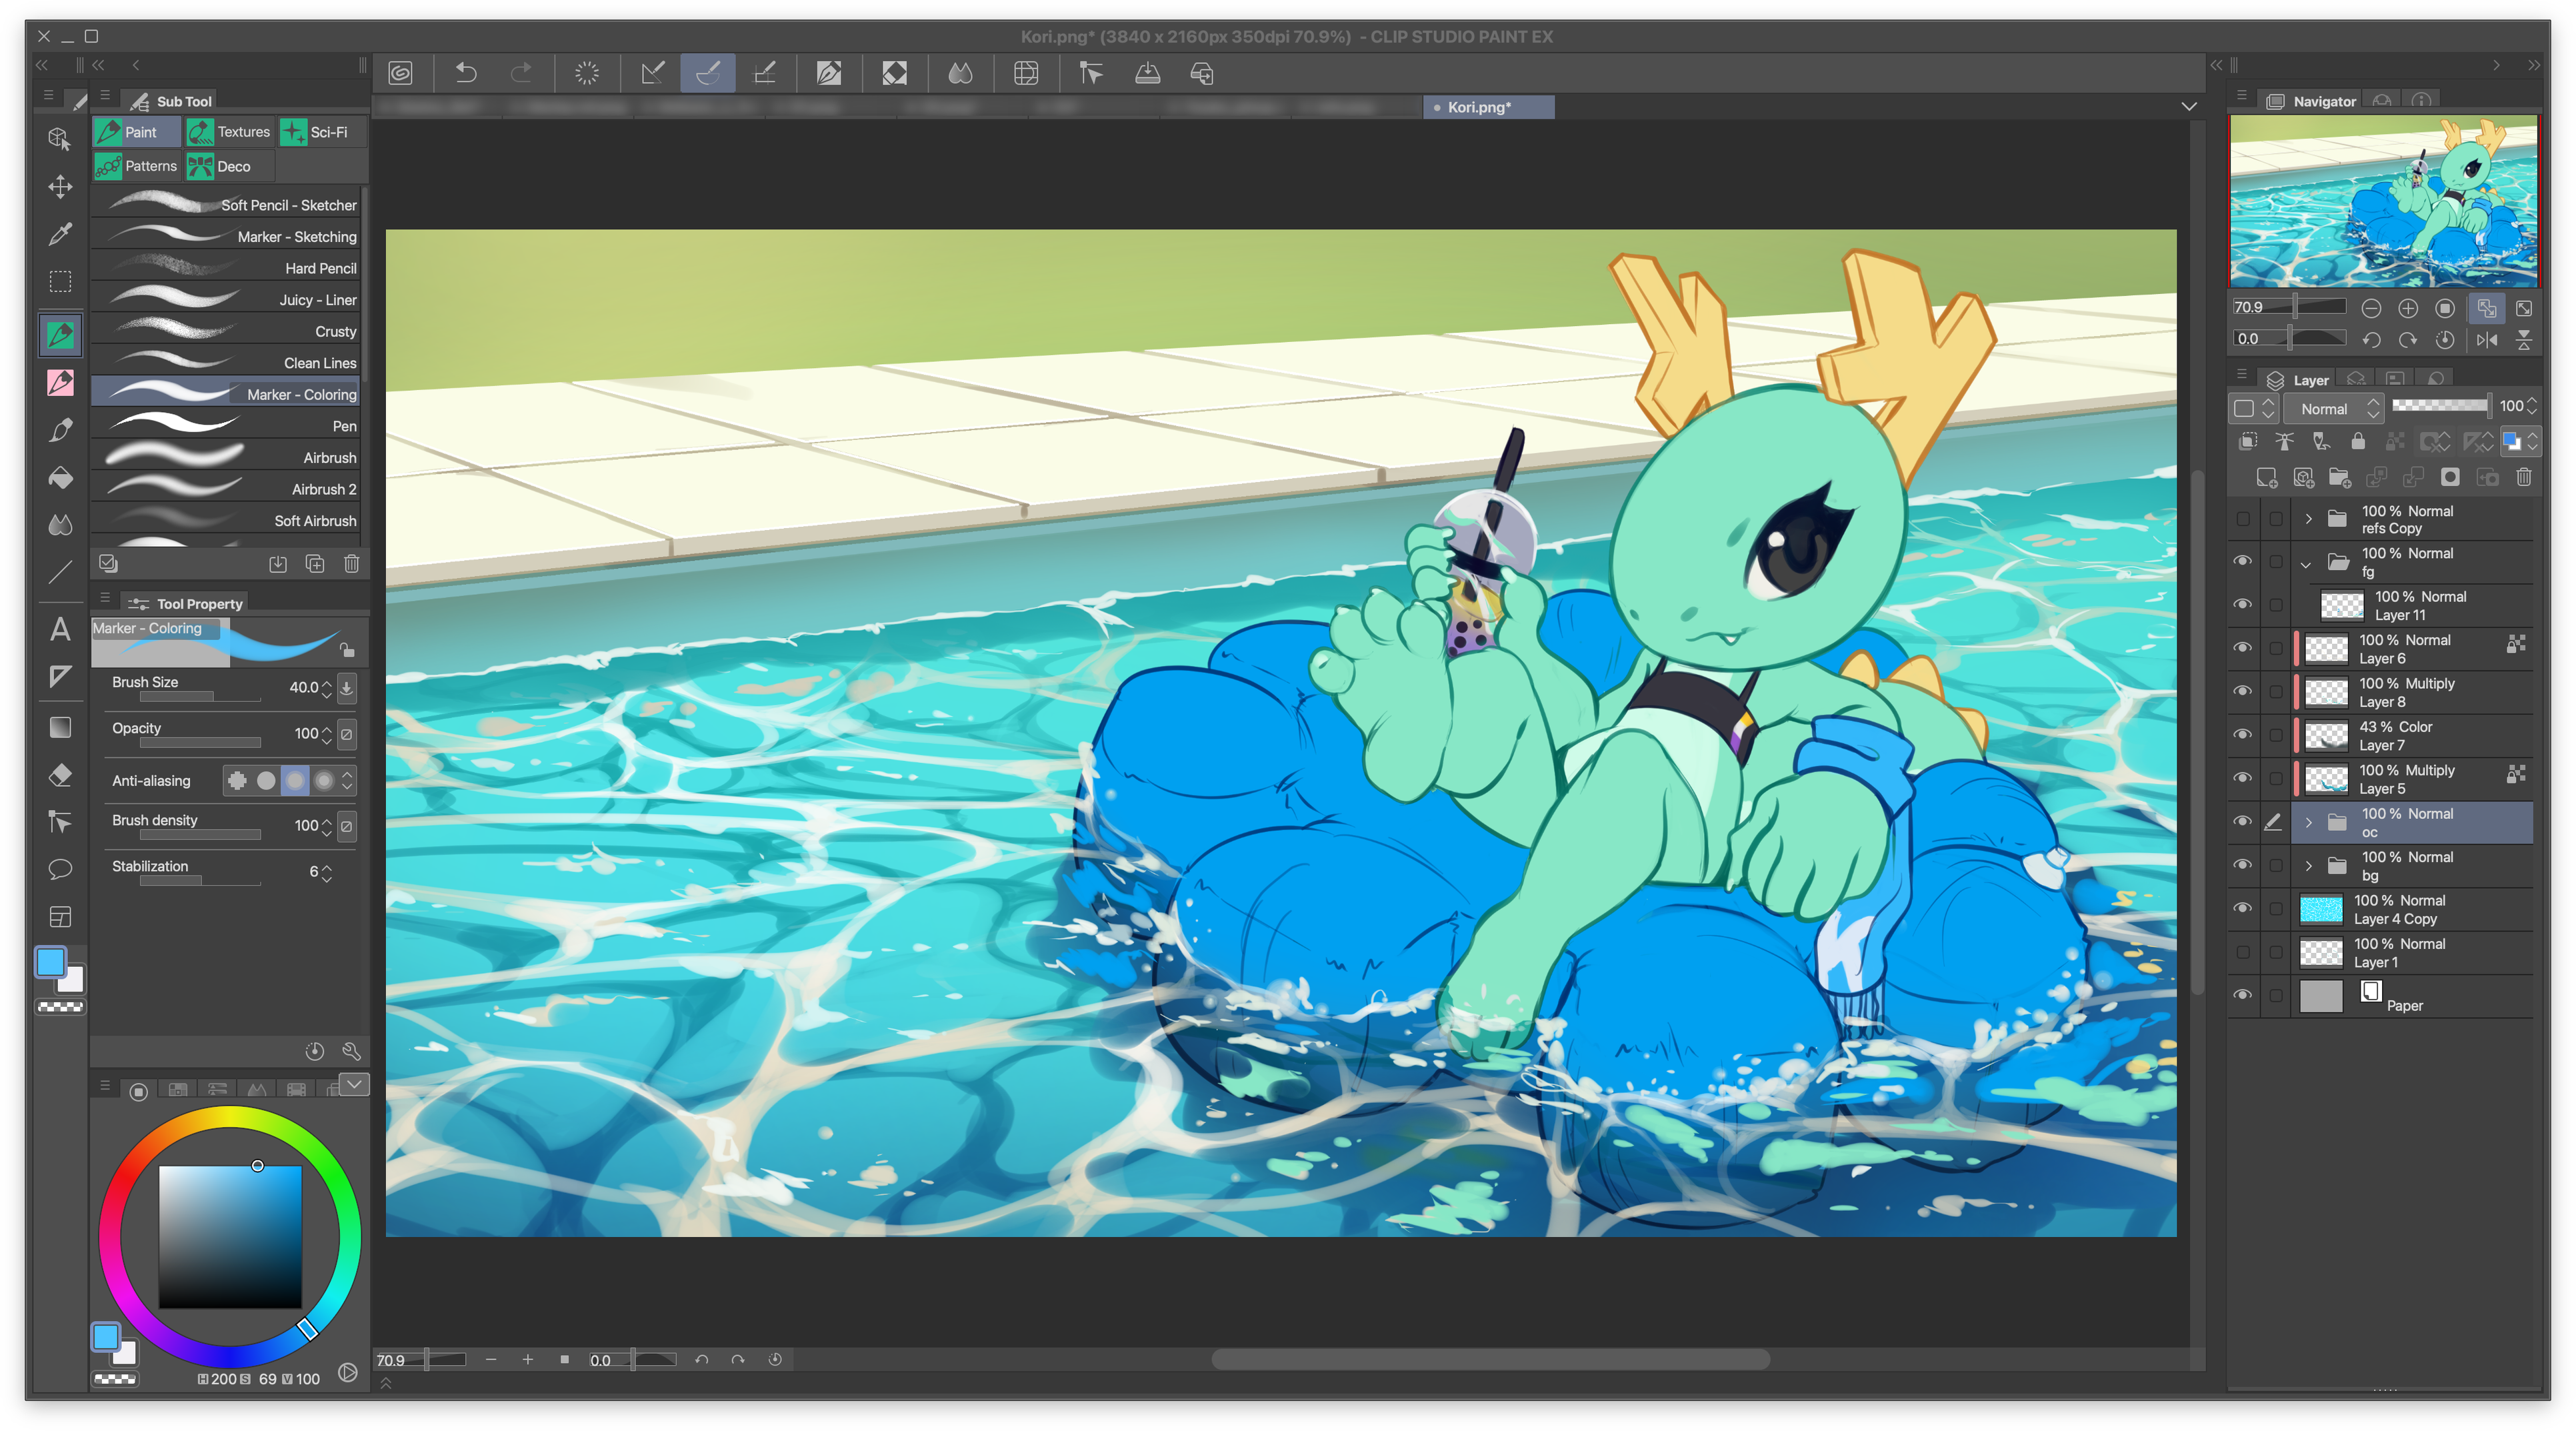Show the Layer 1 layer
The image size is (2576, 1431).
point(2243,952)
